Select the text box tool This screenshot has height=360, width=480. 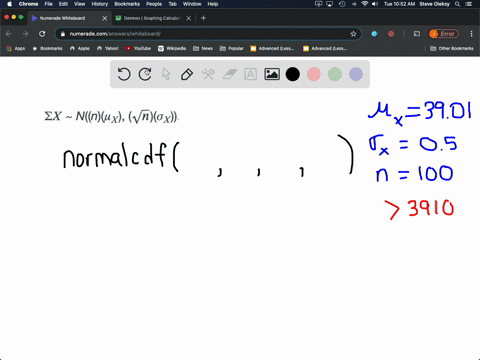click(x=250, y=74)
